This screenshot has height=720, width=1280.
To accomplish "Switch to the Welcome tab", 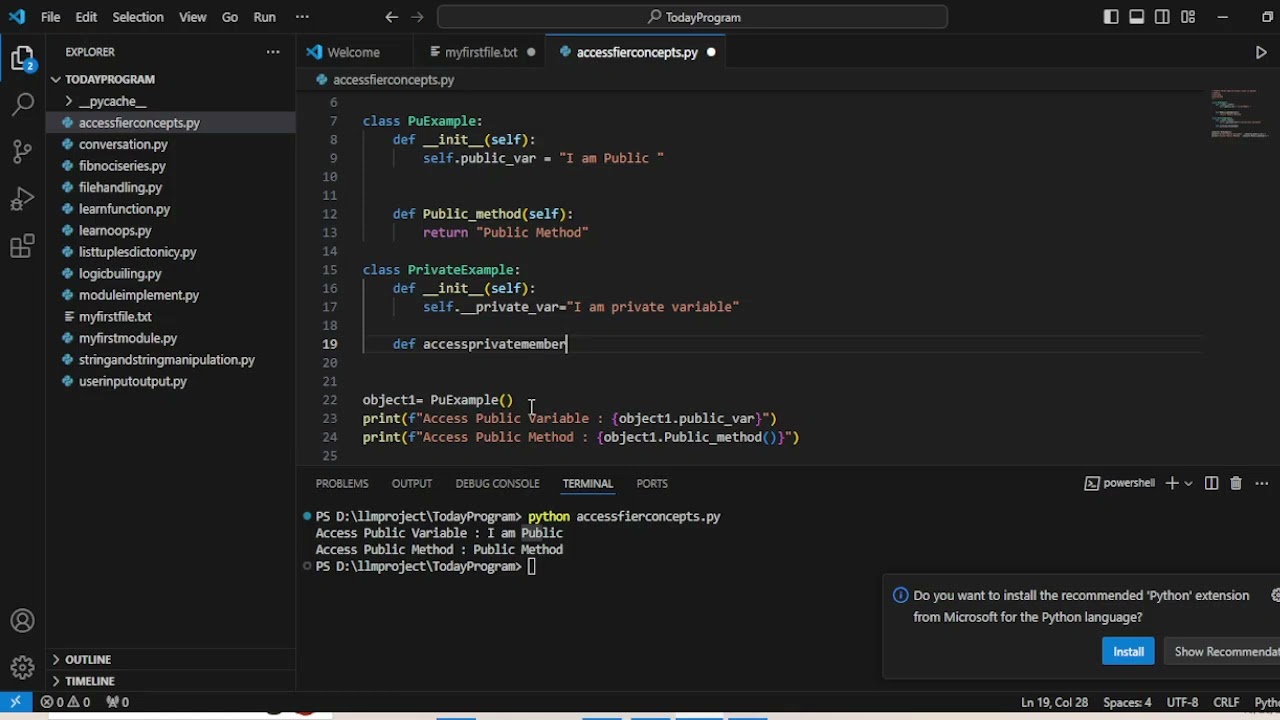I will [x=353, y=52].
